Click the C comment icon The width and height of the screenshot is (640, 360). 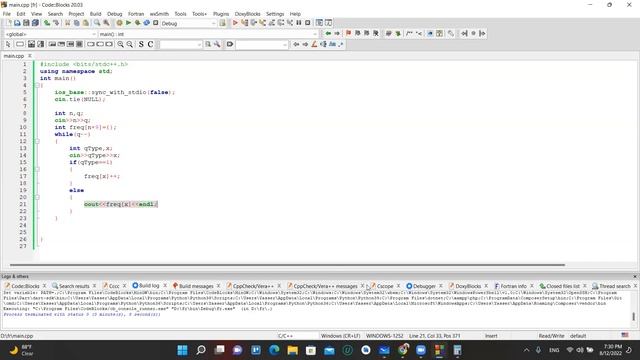[150, 44]
